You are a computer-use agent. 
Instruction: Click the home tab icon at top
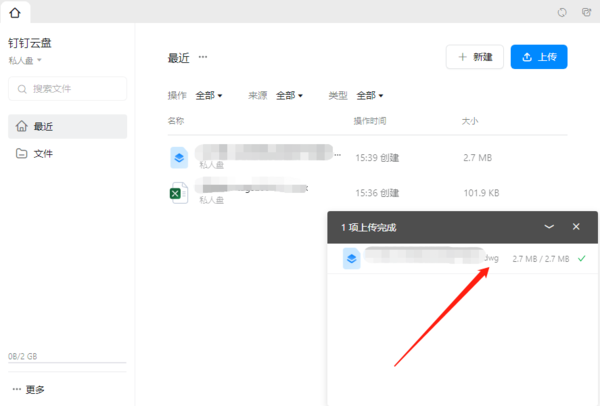14,13
